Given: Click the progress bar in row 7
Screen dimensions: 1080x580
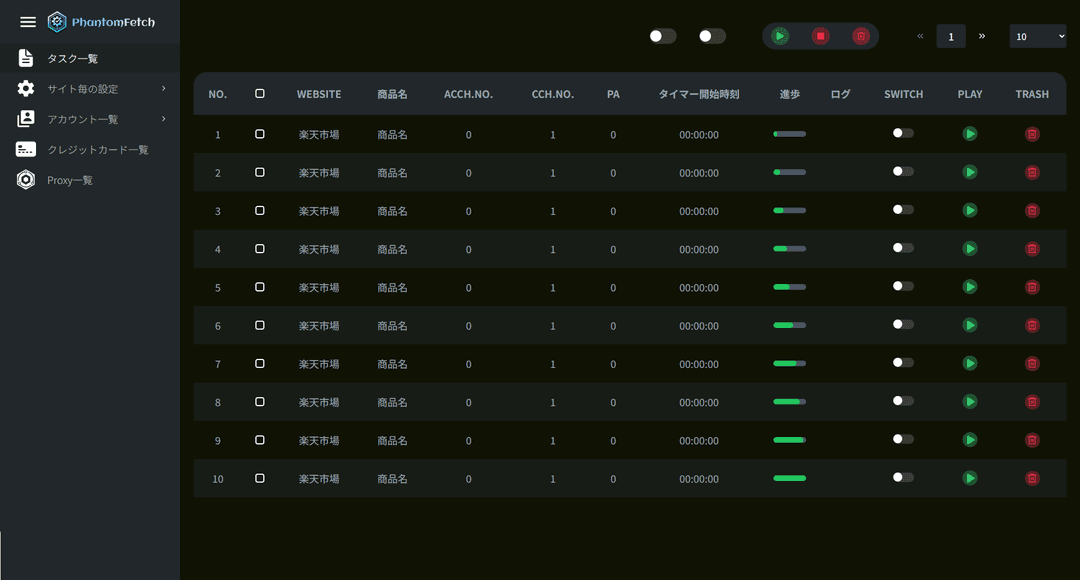Looking at the screenshot, I should click(789, 364).
